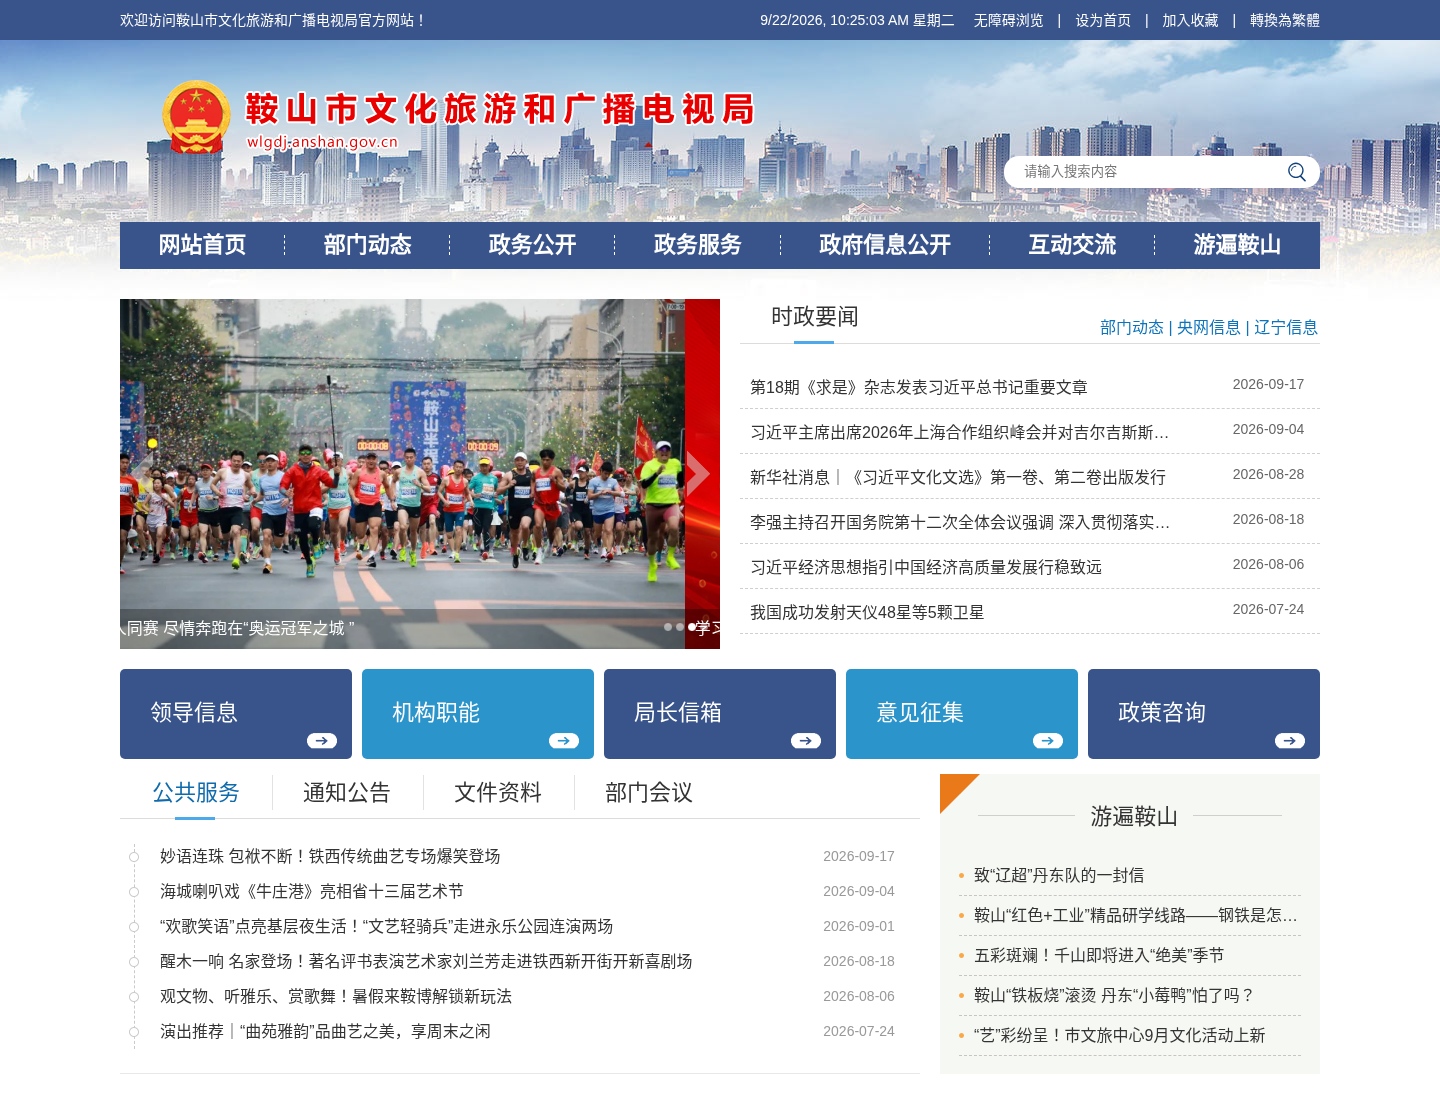Open 互动交流 in navigation bar
The image size is (1440, 1100).
click(1072, 245)
